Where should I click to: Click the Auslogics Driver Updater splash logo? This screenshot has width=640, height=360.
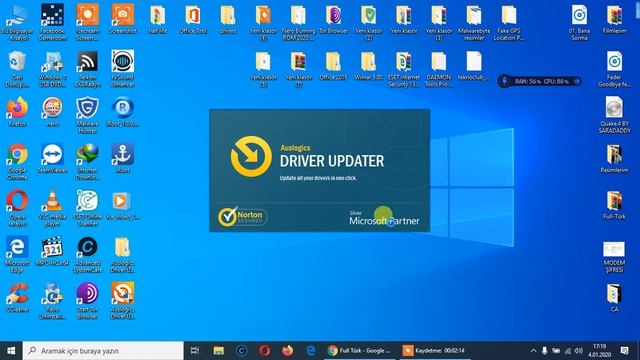251,156
